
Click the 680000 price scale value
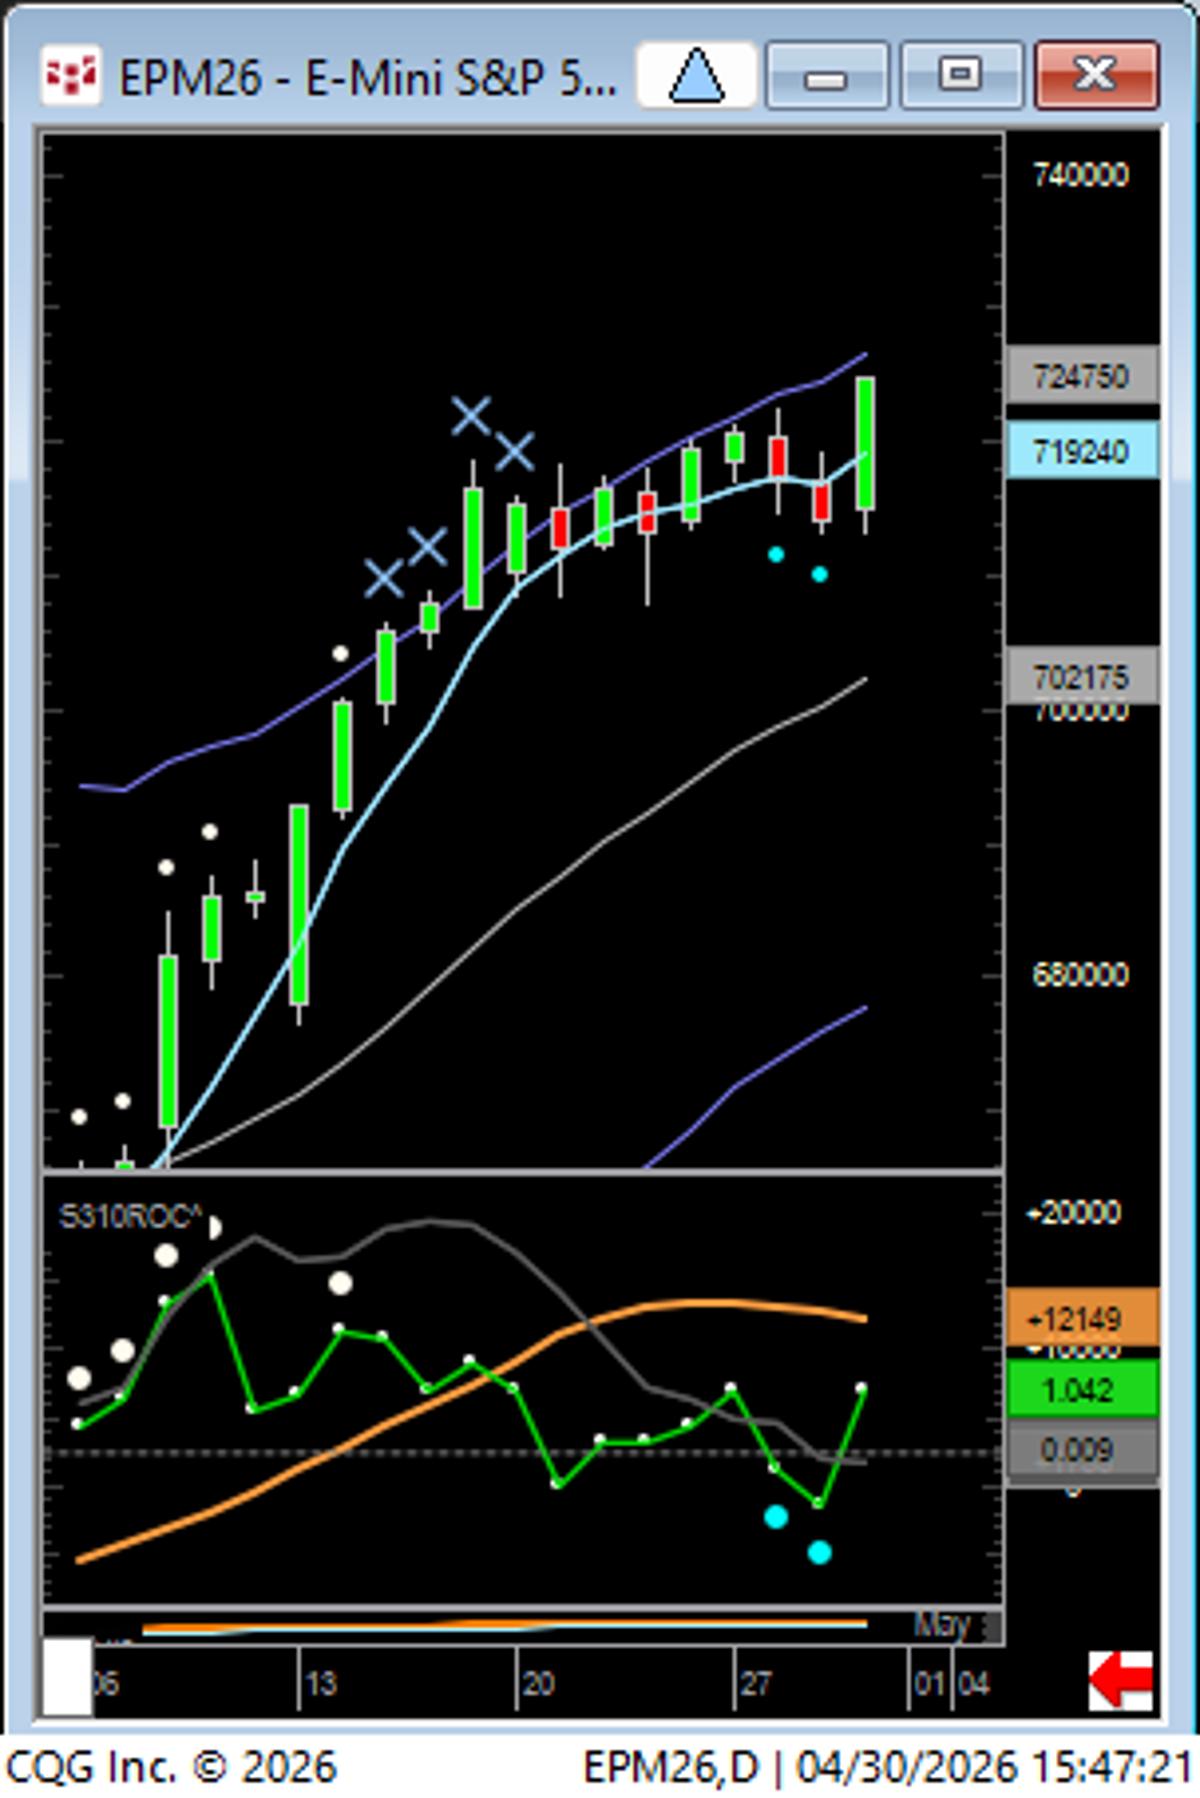pyautogui.click(x=1081, y=974)
